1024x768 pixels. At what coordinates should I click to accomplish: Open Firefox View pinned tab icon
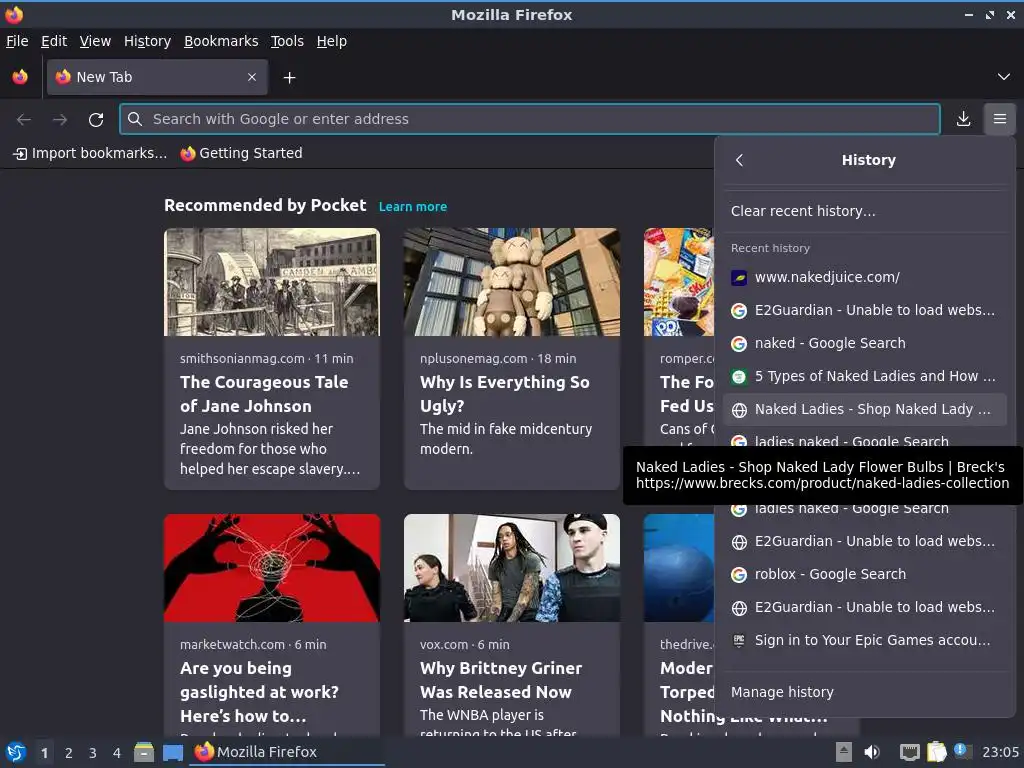(20, 77)
